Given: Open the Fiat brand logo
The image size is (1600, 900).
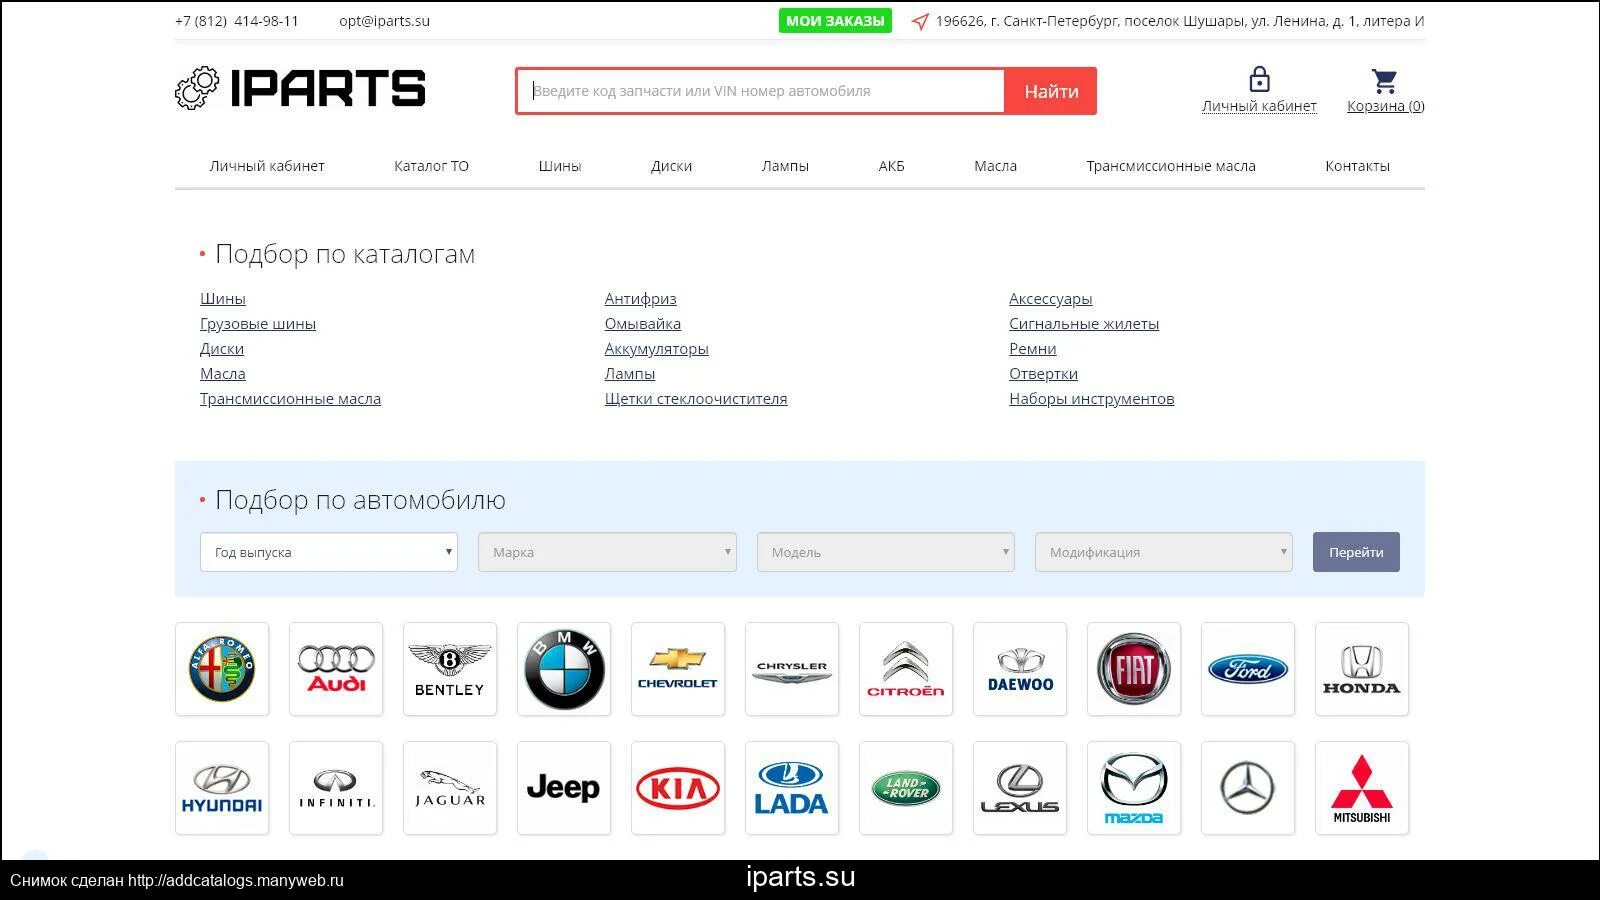Looking at the screenshot, I should [x=1134, y=669].
